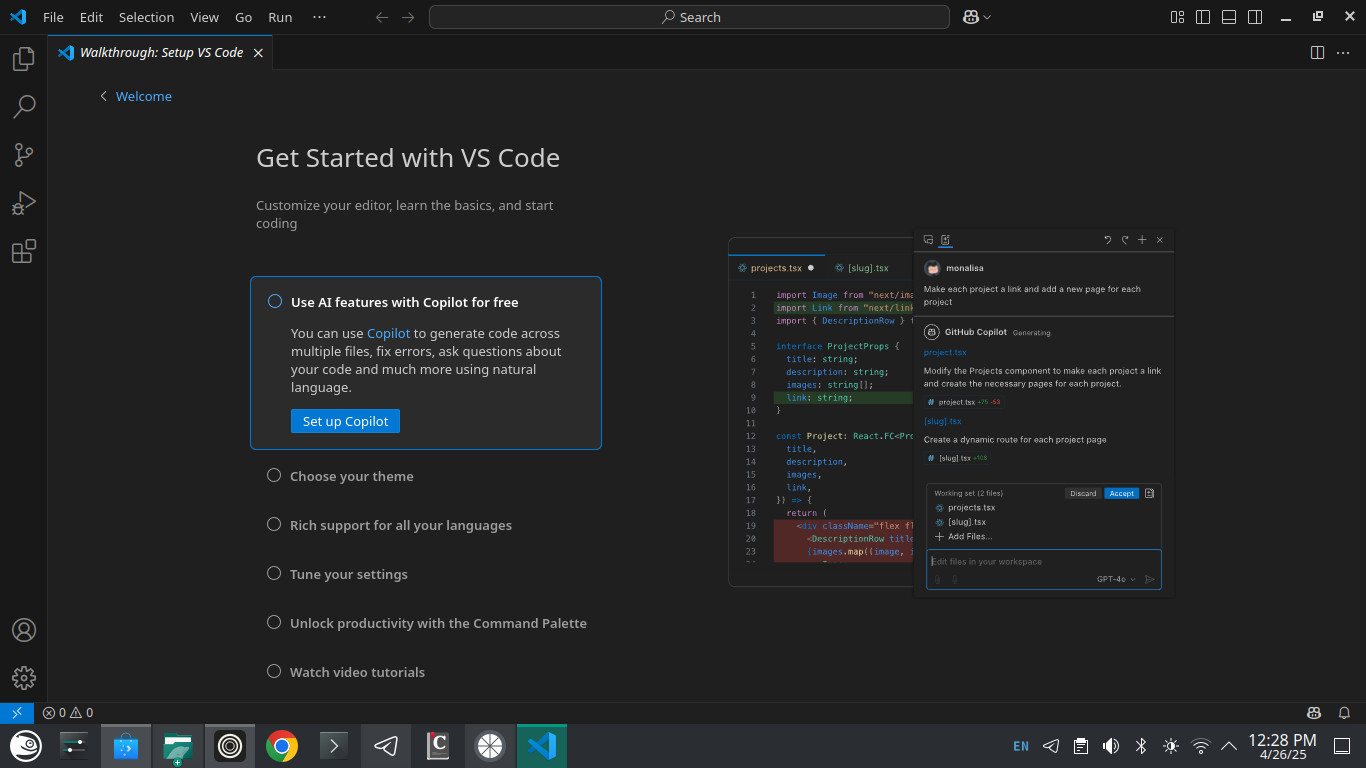Go forward with the navigation arrow
This screenshot has height=768, width=1366.
(x=407, y=17)
